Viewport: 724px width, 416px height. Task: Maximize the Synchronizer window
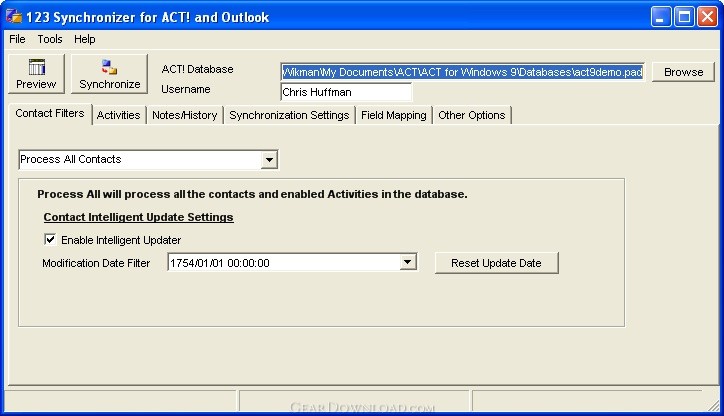(x=684, y=17)
